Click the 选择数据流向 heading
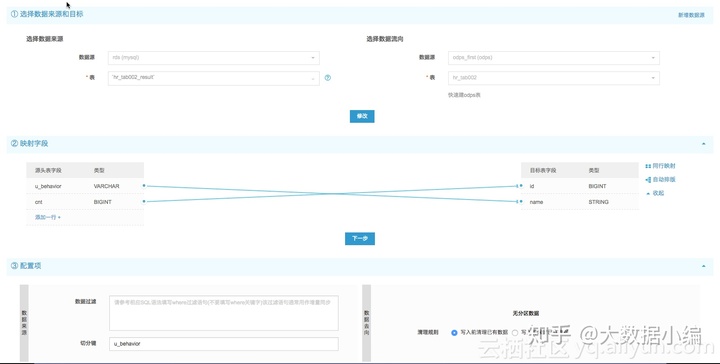 pyautogui.click(x=385, y=39)
